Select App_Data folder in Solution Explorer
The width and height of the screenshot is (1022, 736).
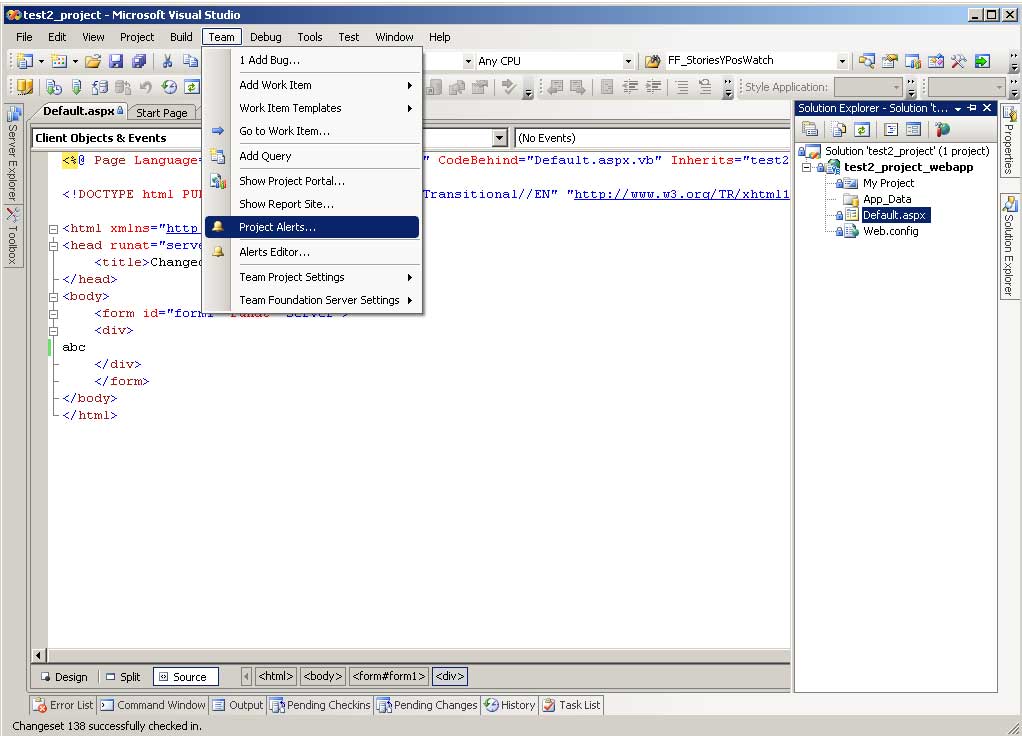[x=886, y=199]
